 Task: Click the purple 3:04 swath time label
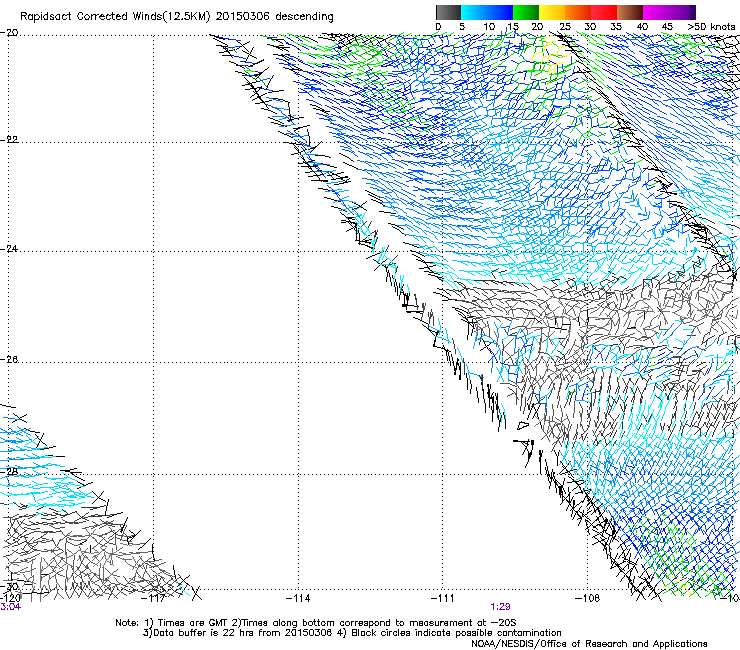(x=10, y=607)
